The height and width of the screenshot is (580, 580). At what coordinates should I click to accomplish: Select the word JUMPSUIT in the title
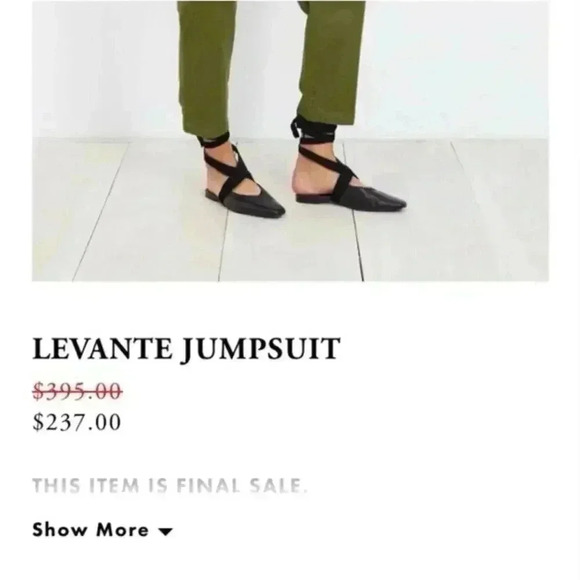(261, 350)
